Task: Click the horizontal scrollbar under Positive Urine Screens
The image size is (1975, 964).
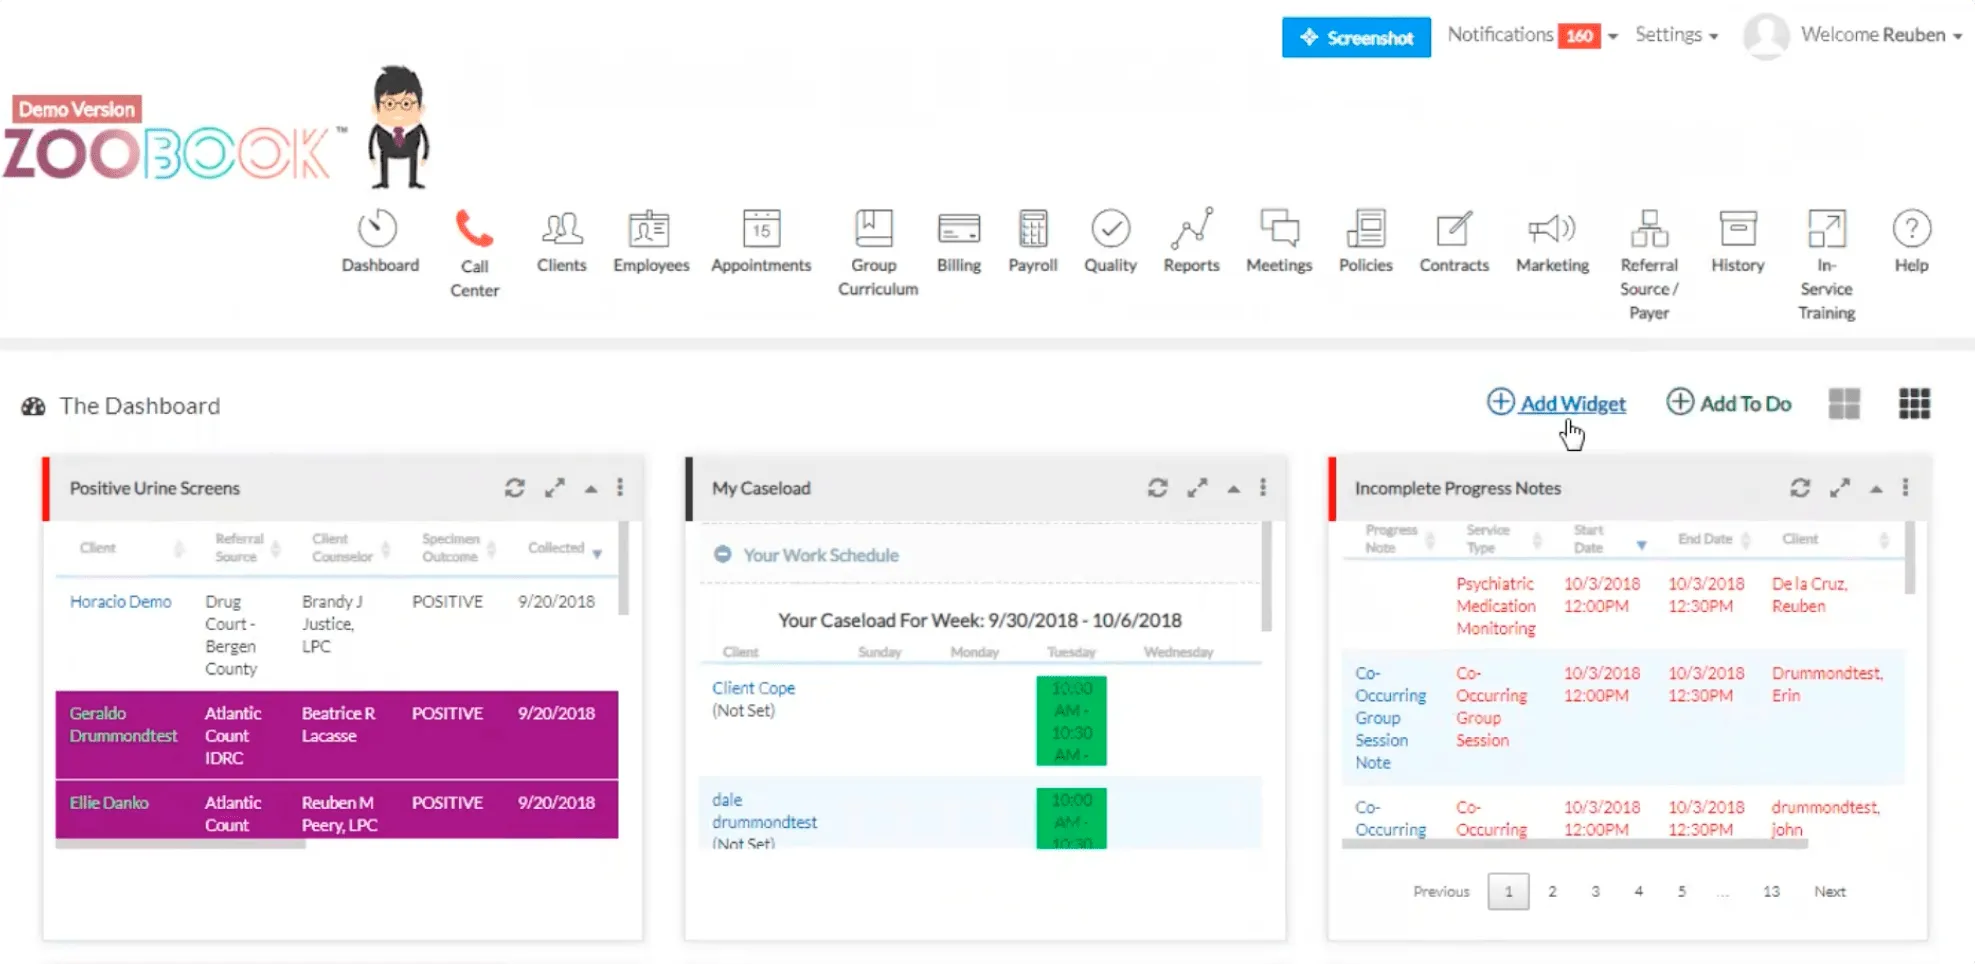Action: pyautogui.click(x=180, y=845)
